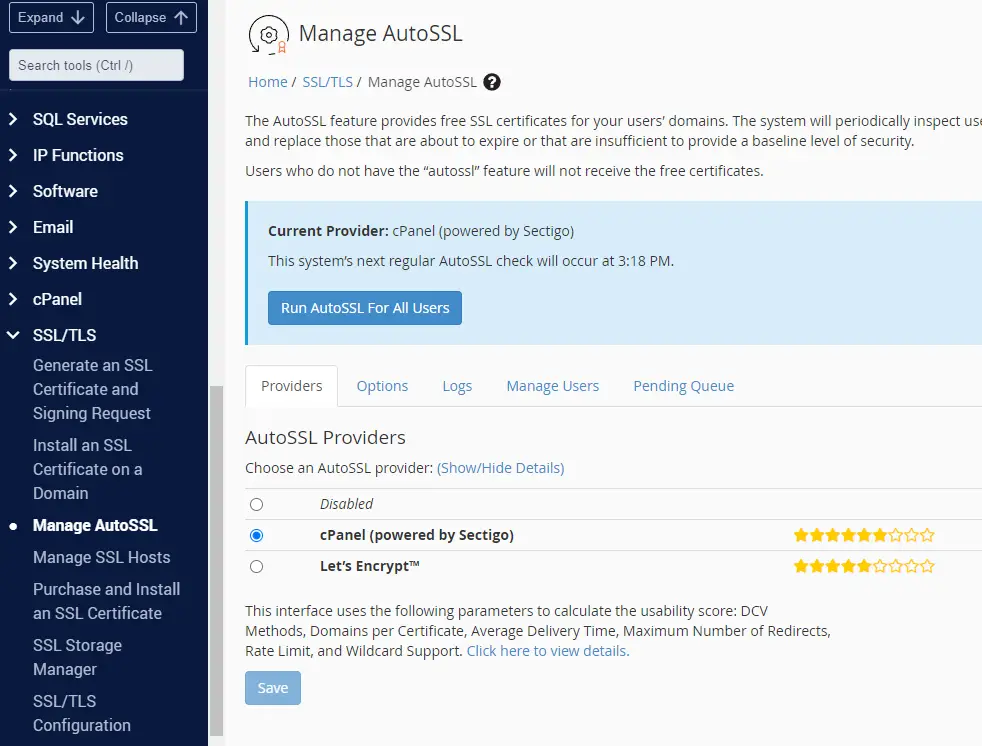The height and width of the screenshot is (746, 982).
Task: Select the cPanel powered by Sectigo radio button
Action: (256, 535)
